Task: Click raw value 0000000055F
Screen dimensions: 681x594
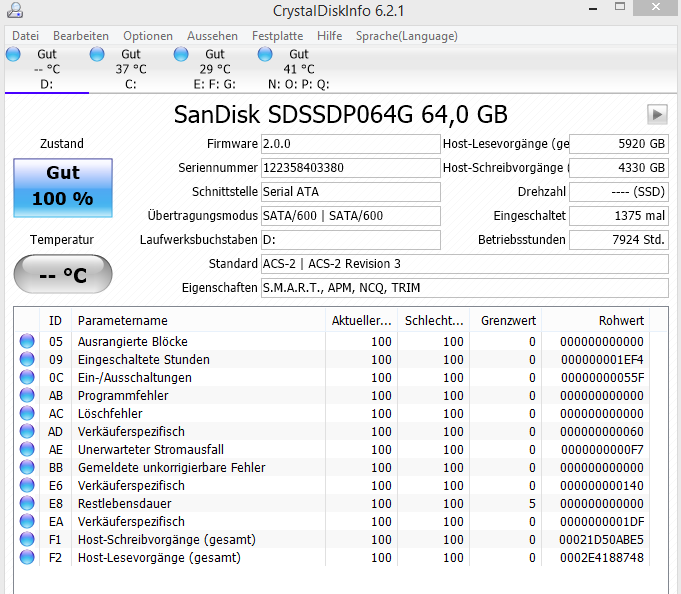Action: click(x=602, y=377)
